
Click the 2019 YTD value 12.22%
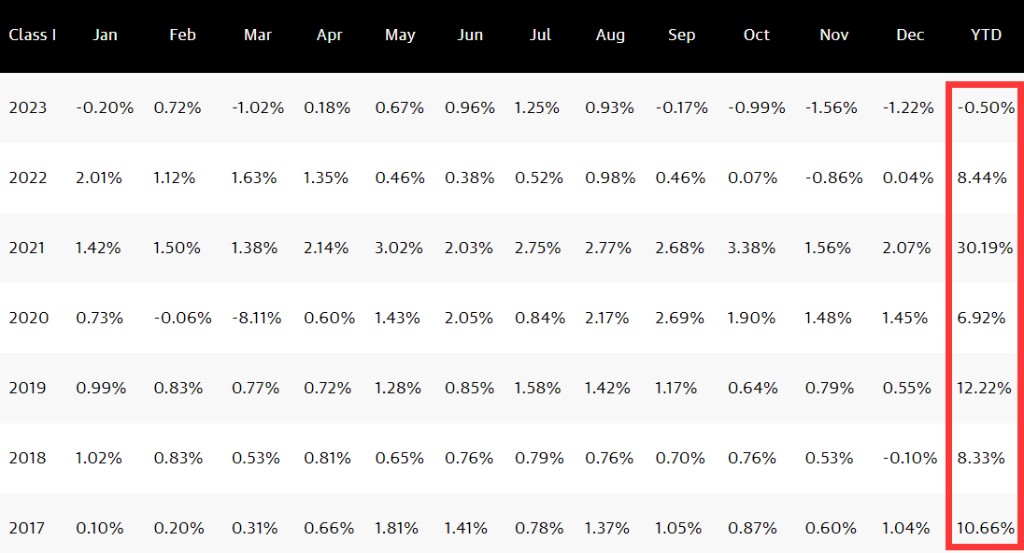985,388
